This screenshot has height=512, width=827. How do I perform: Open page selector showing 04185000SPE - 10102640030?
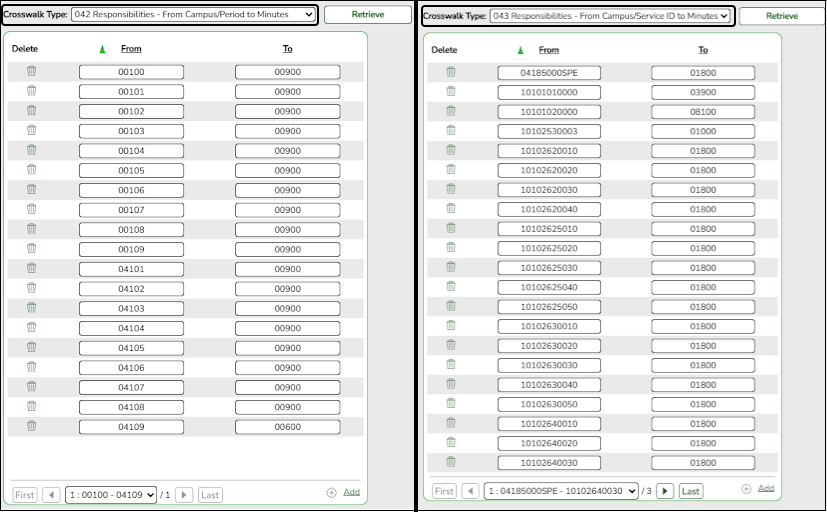tap(561, 491)
